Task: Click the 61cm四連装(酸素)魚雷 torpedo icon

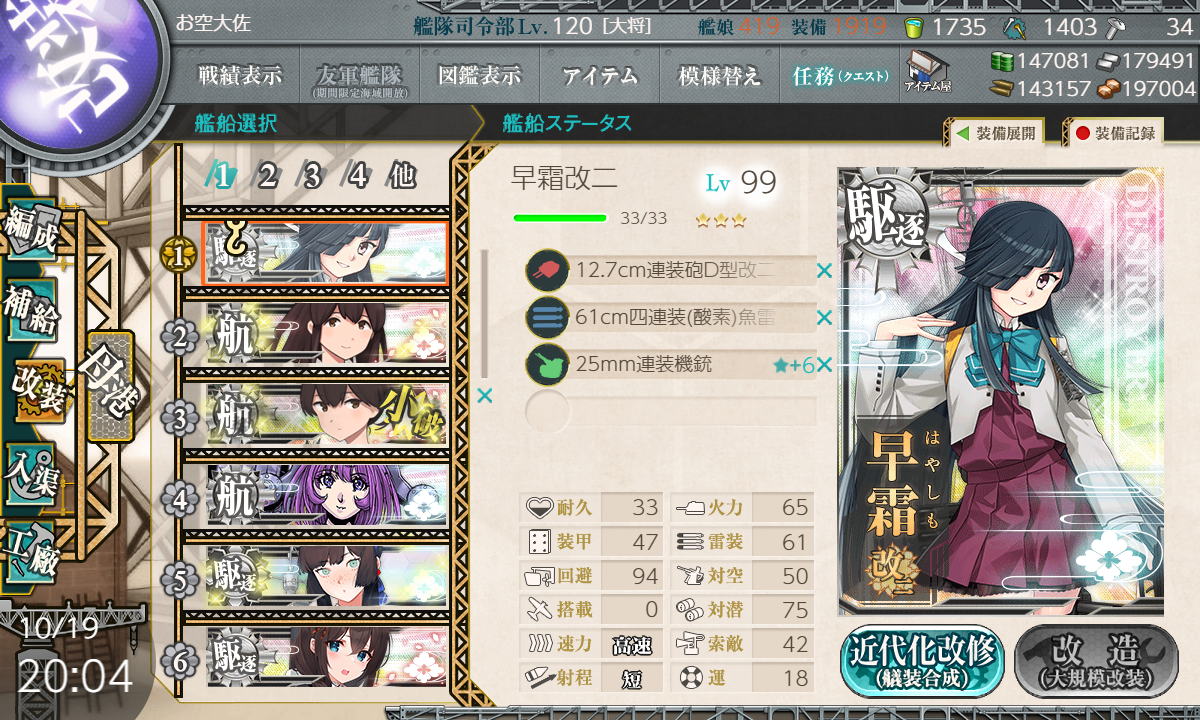Action: [x=547, y=318]
